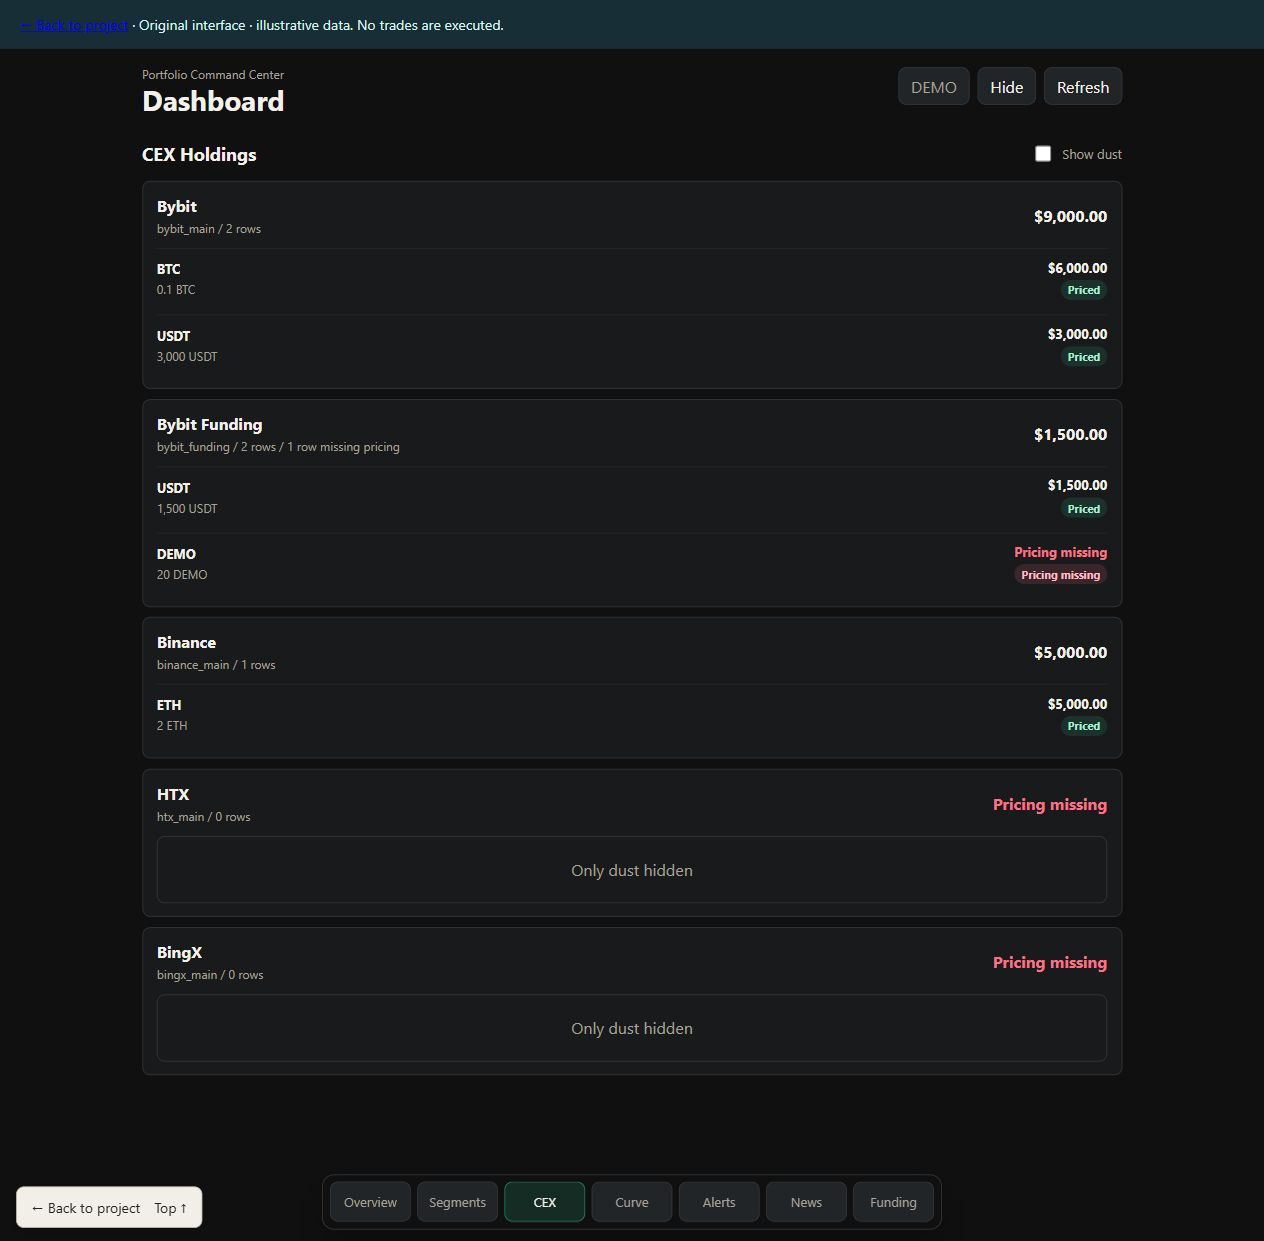Click the Bybit account heading
The image size is (1264, 1241).
coord(177,206)
